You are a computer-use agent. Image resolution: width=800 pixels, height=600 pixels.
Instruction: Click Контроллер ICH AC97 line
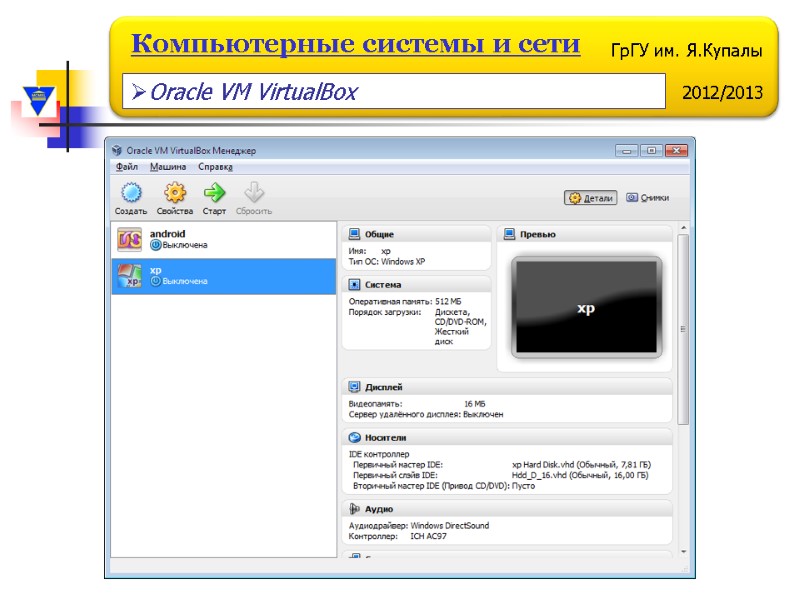coord(397,536)
